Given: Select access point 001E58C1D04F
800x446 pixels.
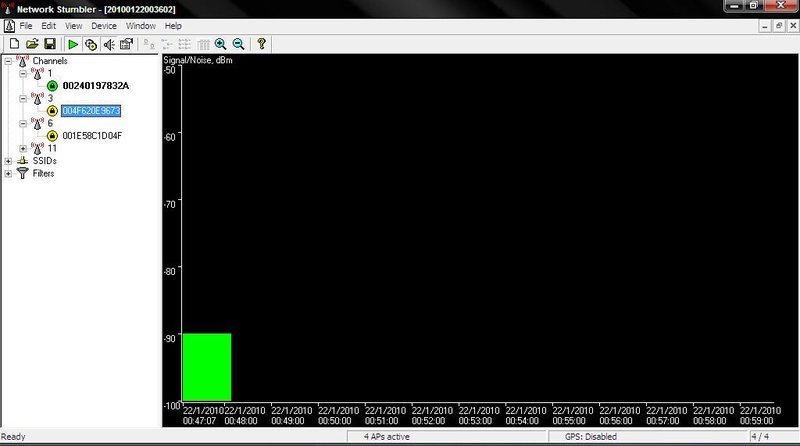Looking at the screenshot, I should pos(92,136).
